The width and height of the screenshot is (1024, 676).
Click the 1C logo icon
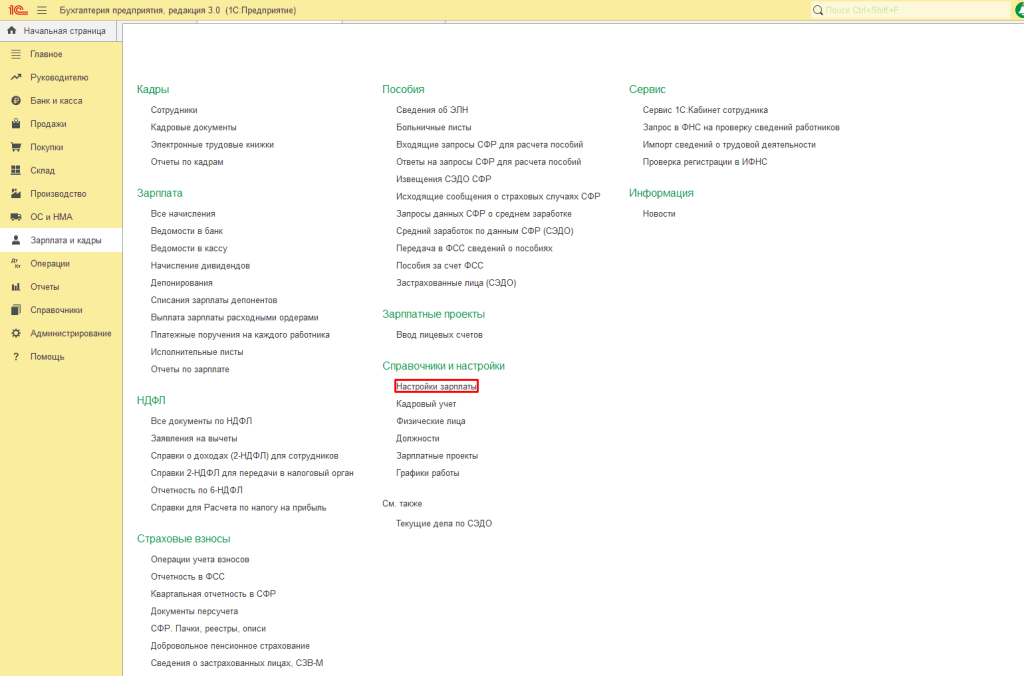[x=16, y=10]
